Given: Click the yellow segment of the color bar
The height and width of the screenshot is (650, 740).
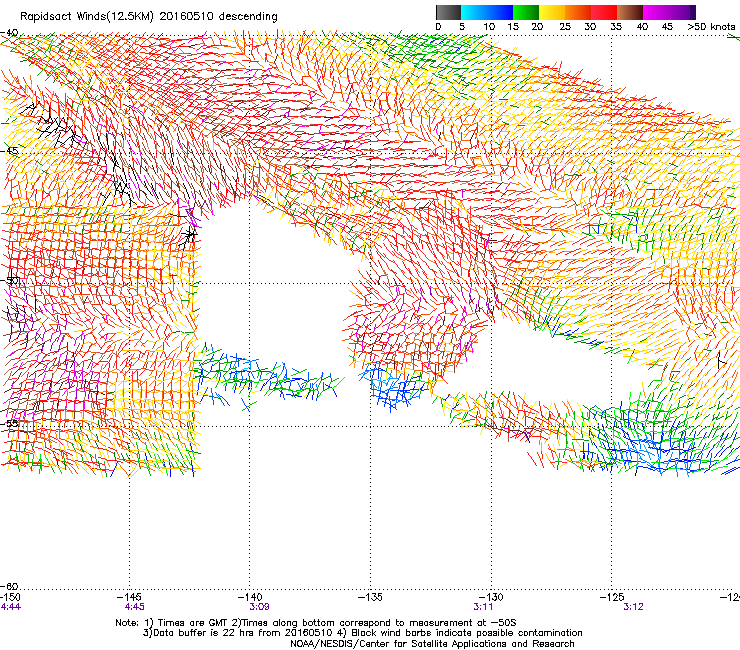Looking at the screenshot, I should [552, 12].
